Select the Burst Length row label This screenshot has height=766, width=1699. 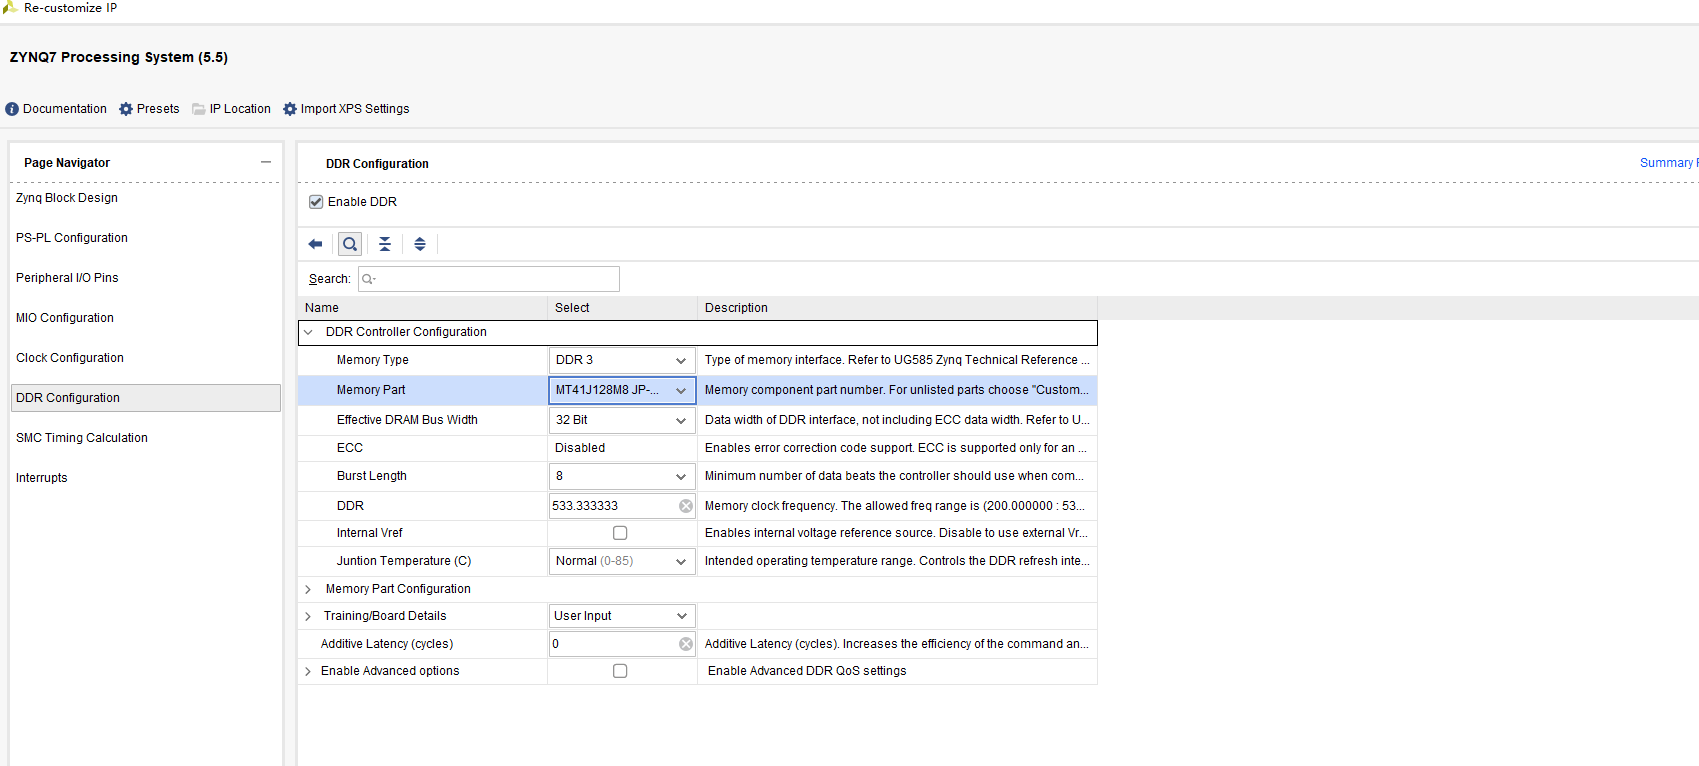(372, 476)
